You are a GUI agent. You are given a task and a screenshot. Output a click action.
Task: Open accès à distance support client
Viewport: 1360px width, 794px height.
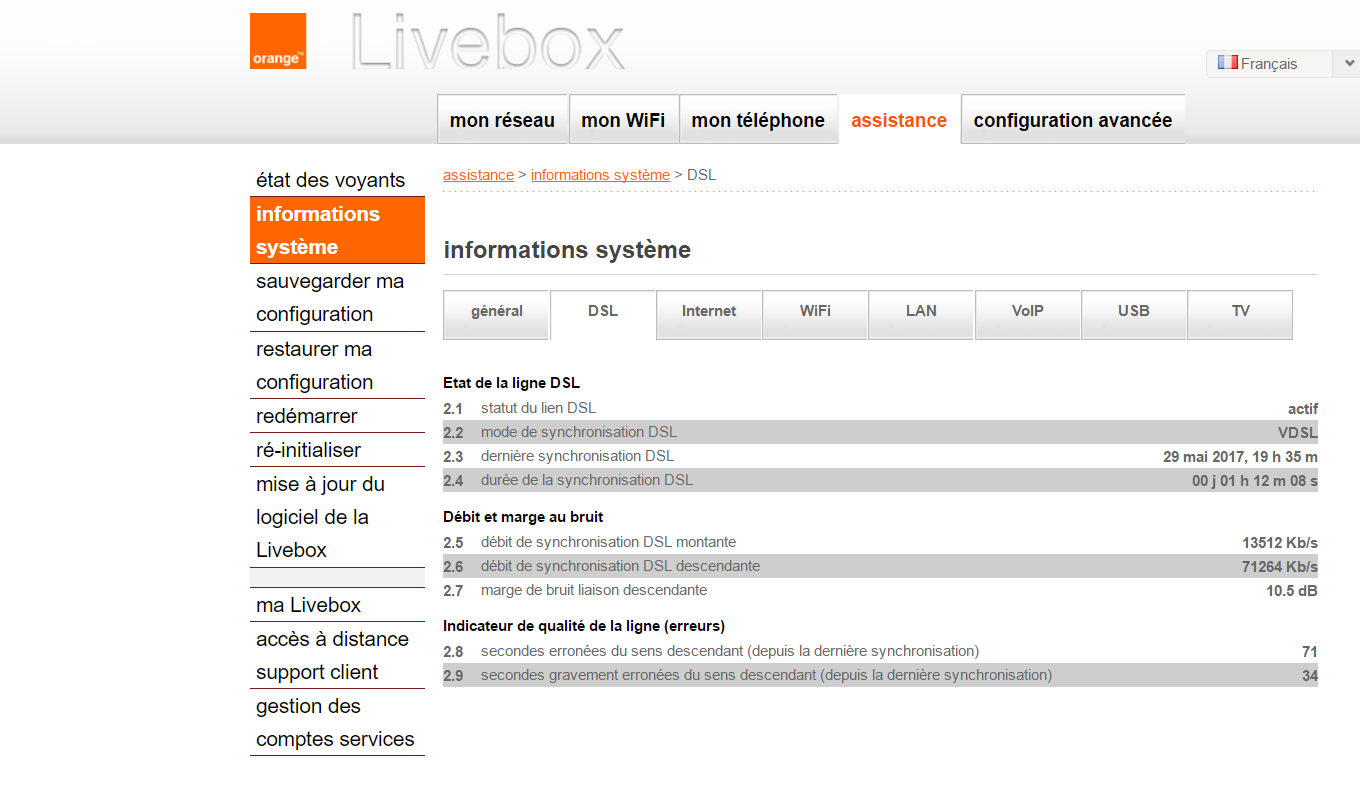click(x=337, y=655)
